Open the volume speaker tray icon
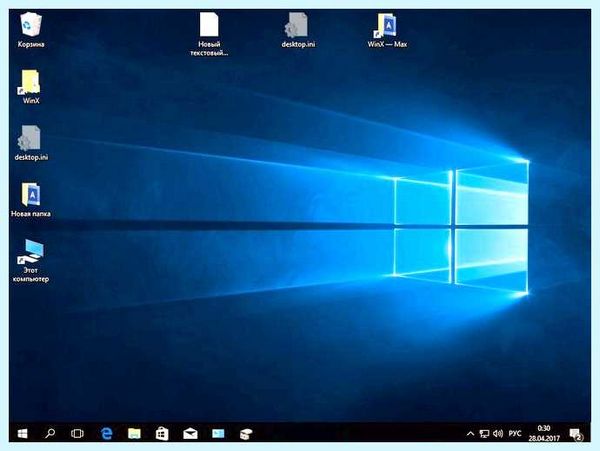600x451 pixels. 498,433
